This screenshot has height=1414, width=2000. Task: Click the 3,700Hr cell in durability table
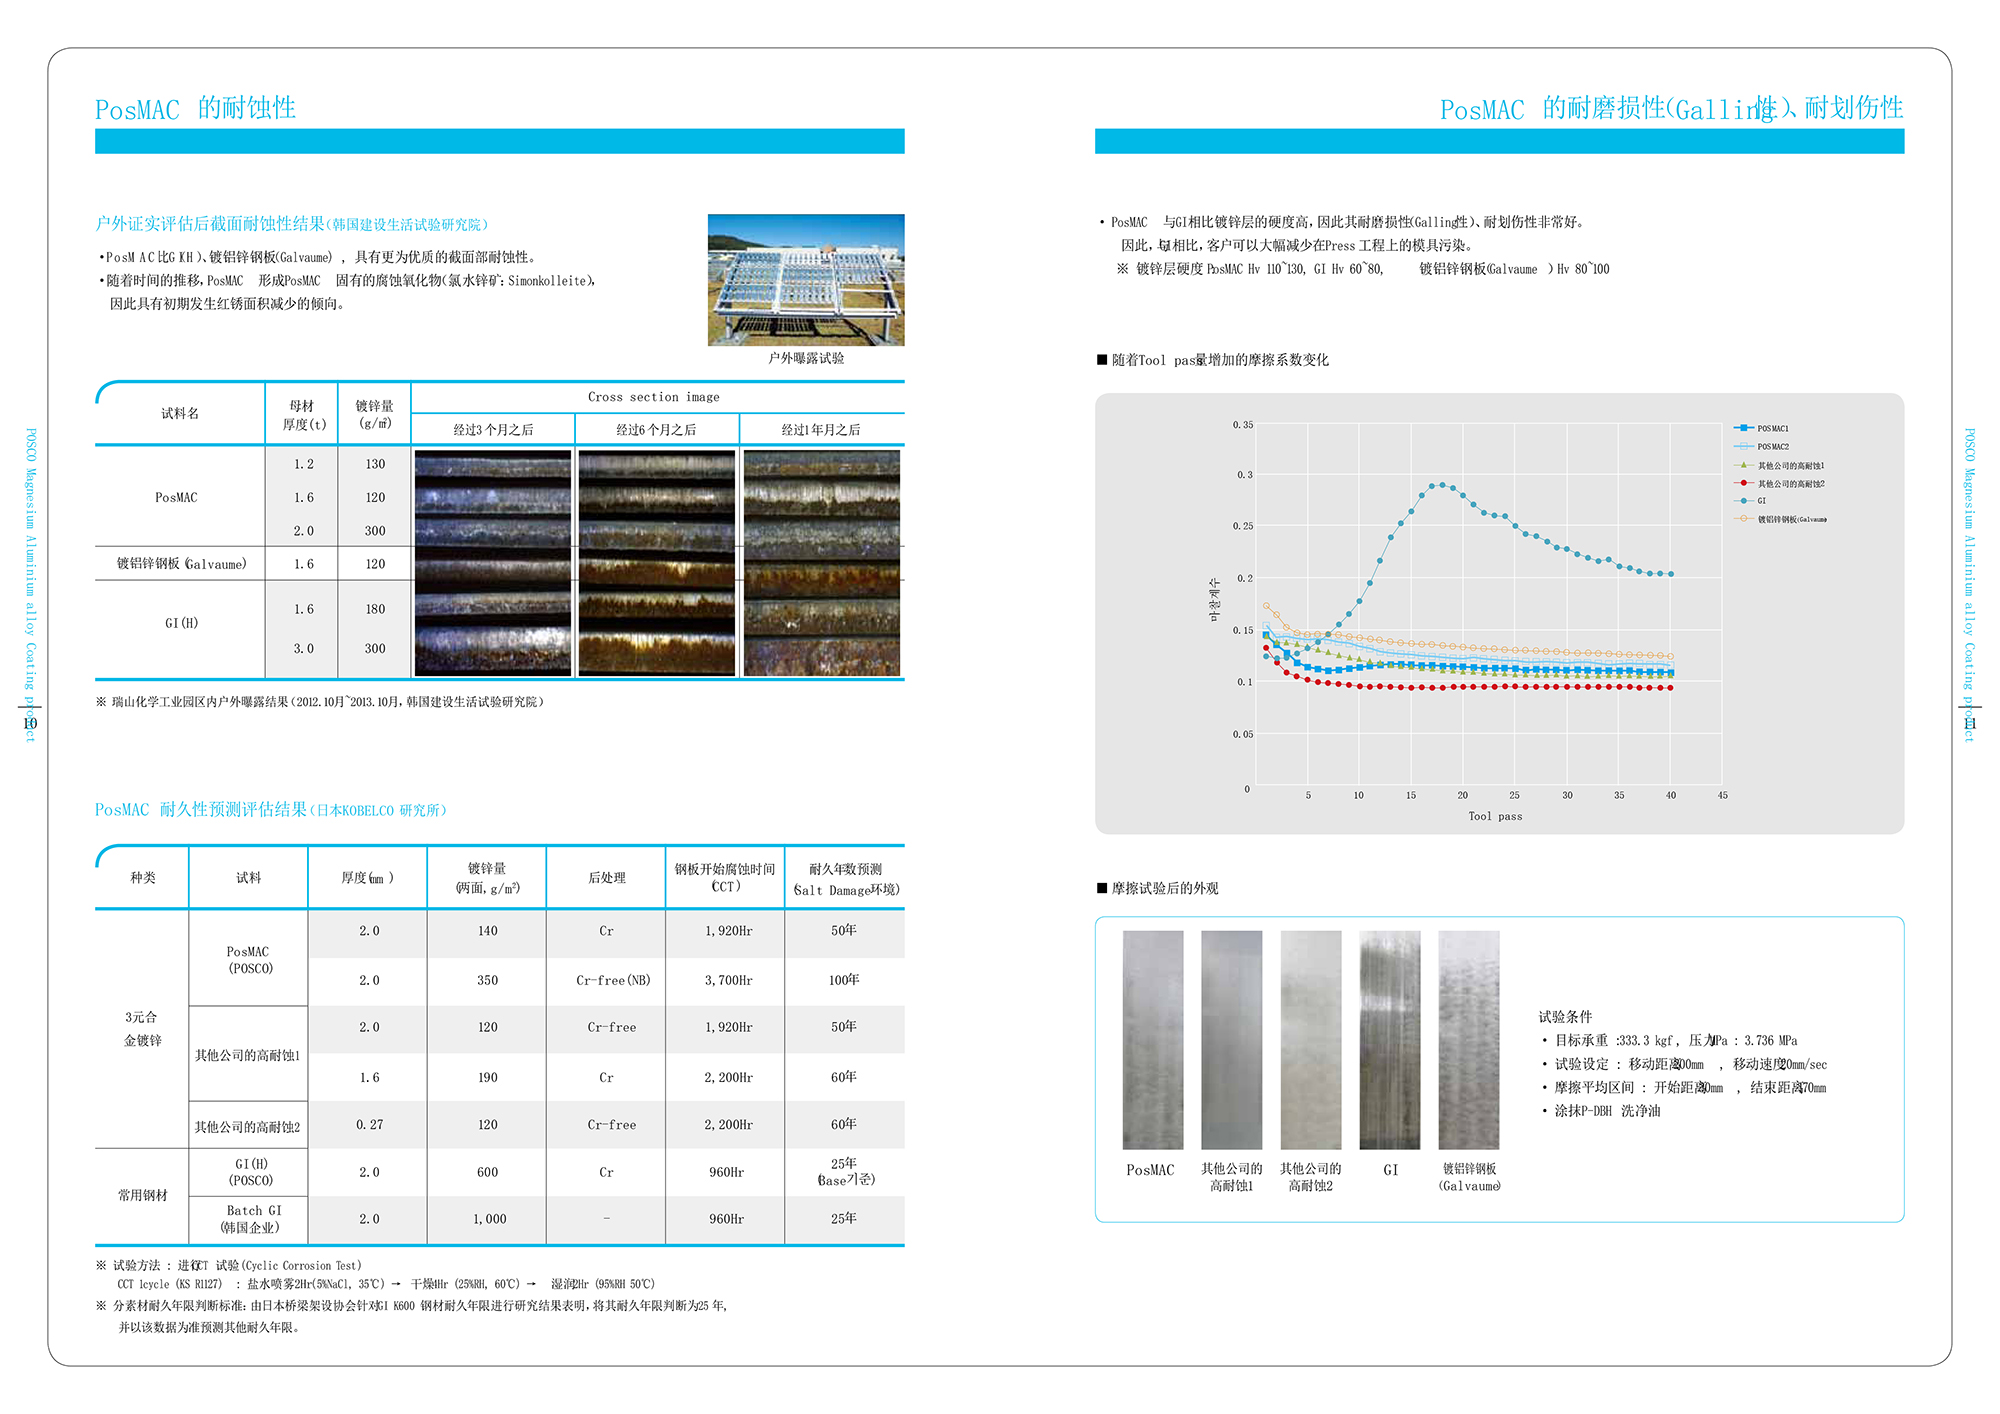pyautogui.click(x=728, y=981)
